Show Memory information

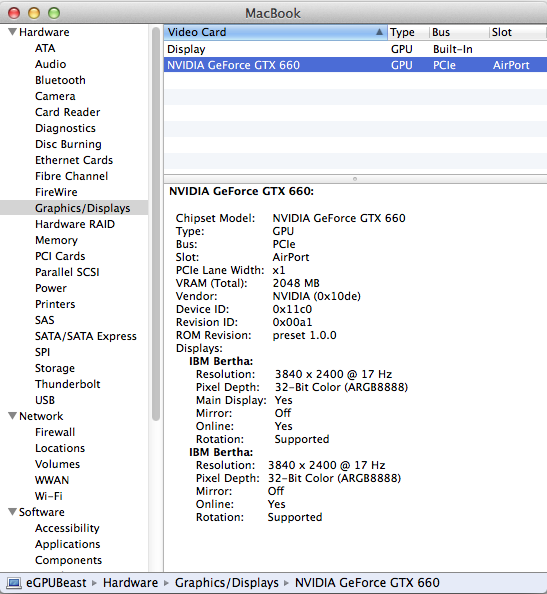(56, 240)
